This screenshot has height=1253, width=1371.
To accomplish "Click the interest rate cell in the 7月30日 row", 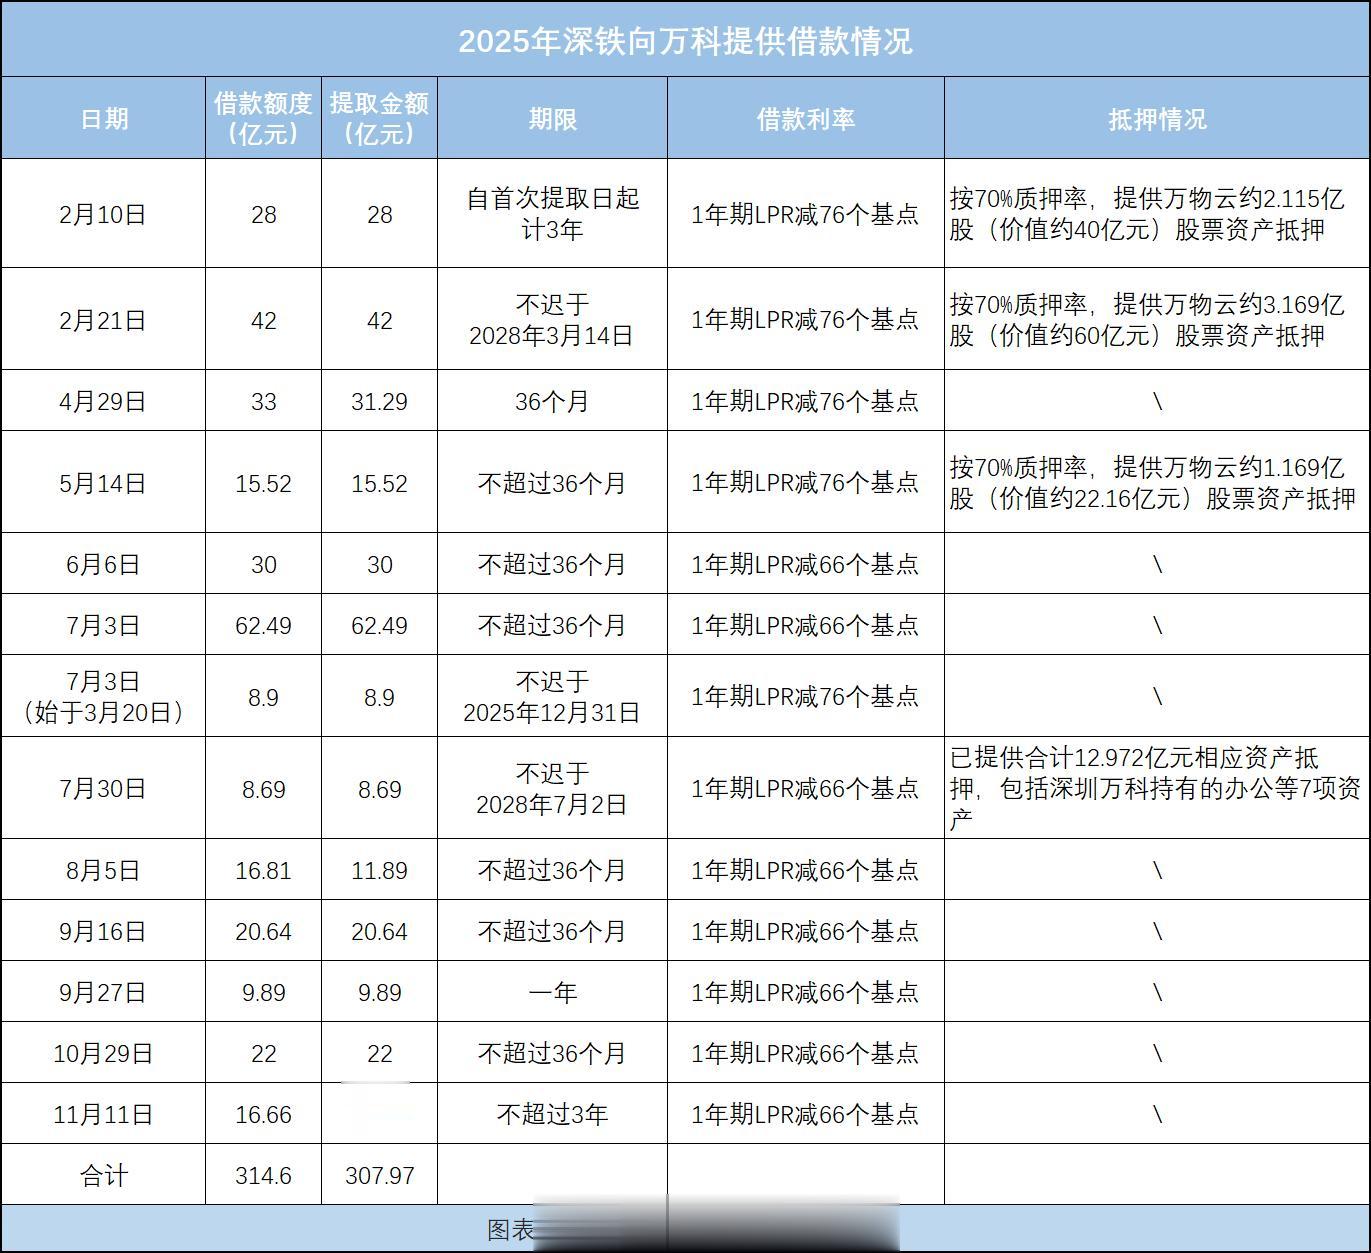I will [x=805, y=788].
